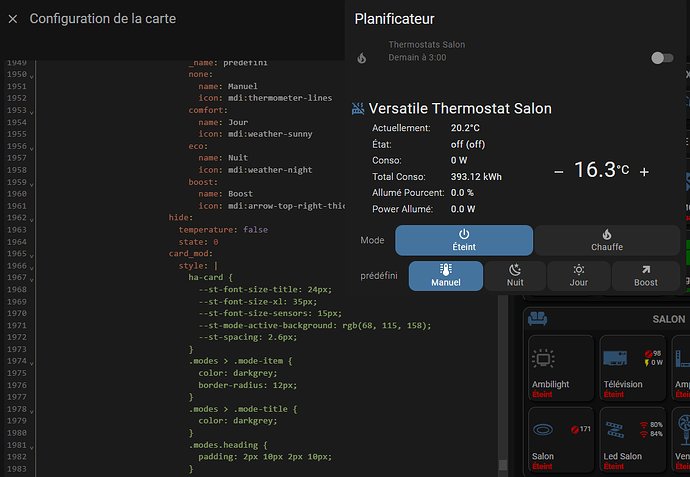Click the radiator icon beside Versatile Thermostat Salon
This screenshot has width=690, height=477.
(358, 108)
